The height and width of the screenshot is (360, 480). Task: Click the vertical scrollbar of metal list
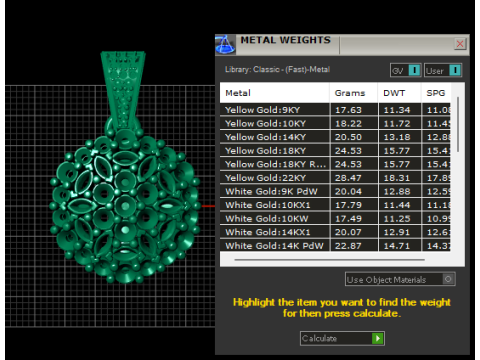click(458, 124)
